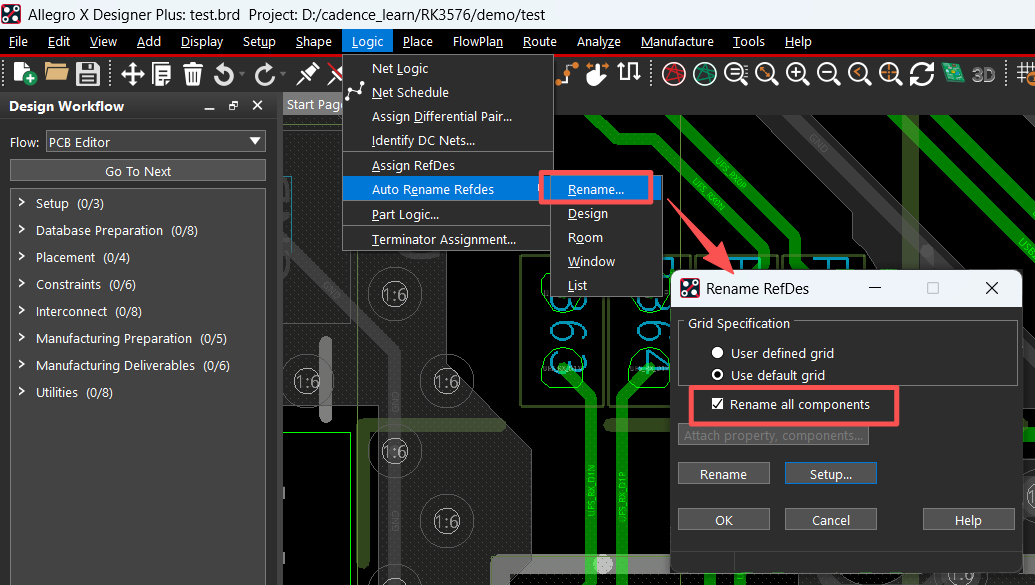Switch to the Start Page tab
The height and width of the screenshot is (585, 1035).
tap(314, 104)
